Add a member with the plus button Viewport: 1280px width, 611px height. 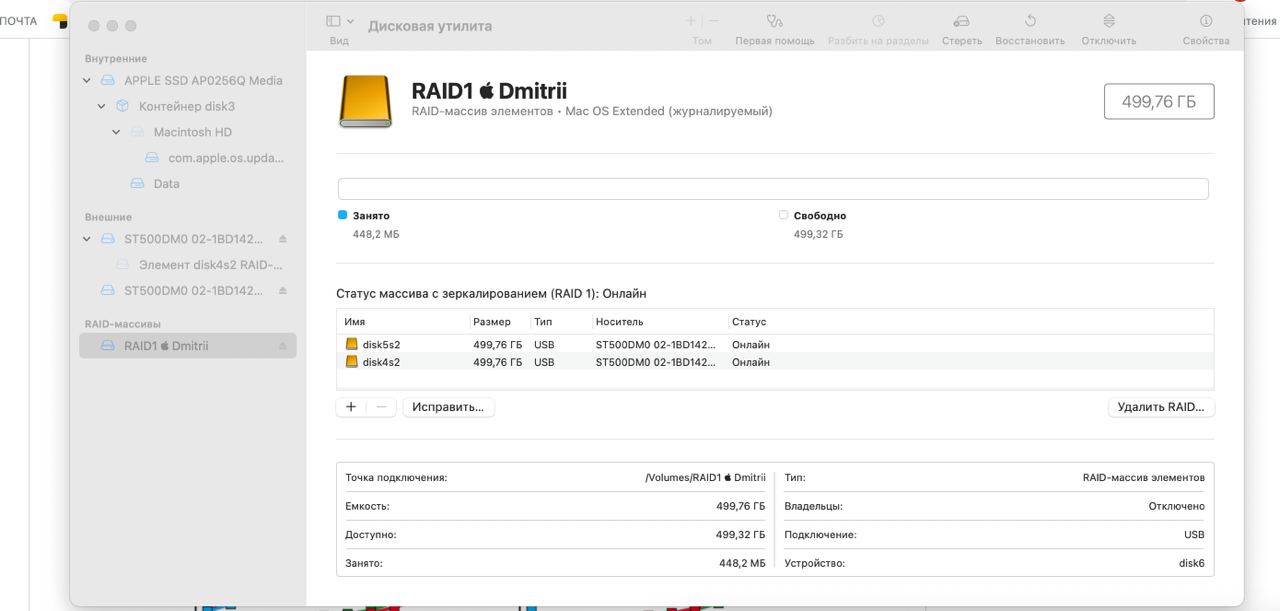[x=351, y=407]
